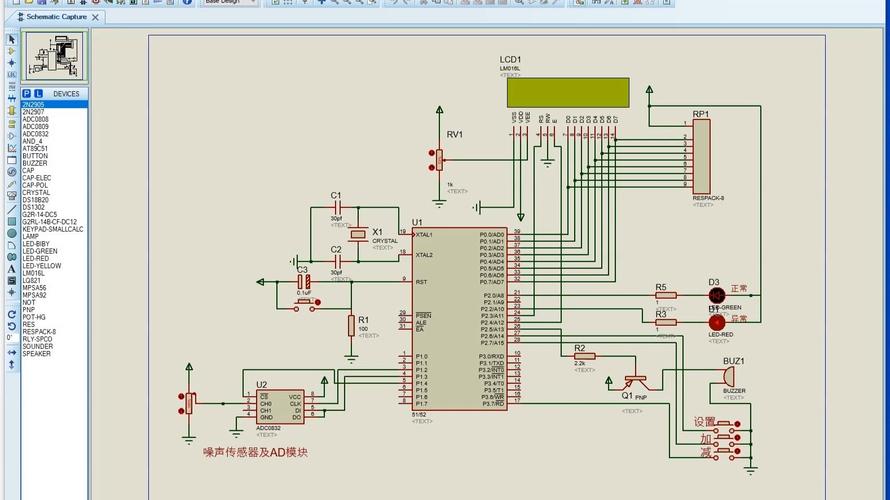Click the U2 ADC0832 chip

(x=280, y=407)
